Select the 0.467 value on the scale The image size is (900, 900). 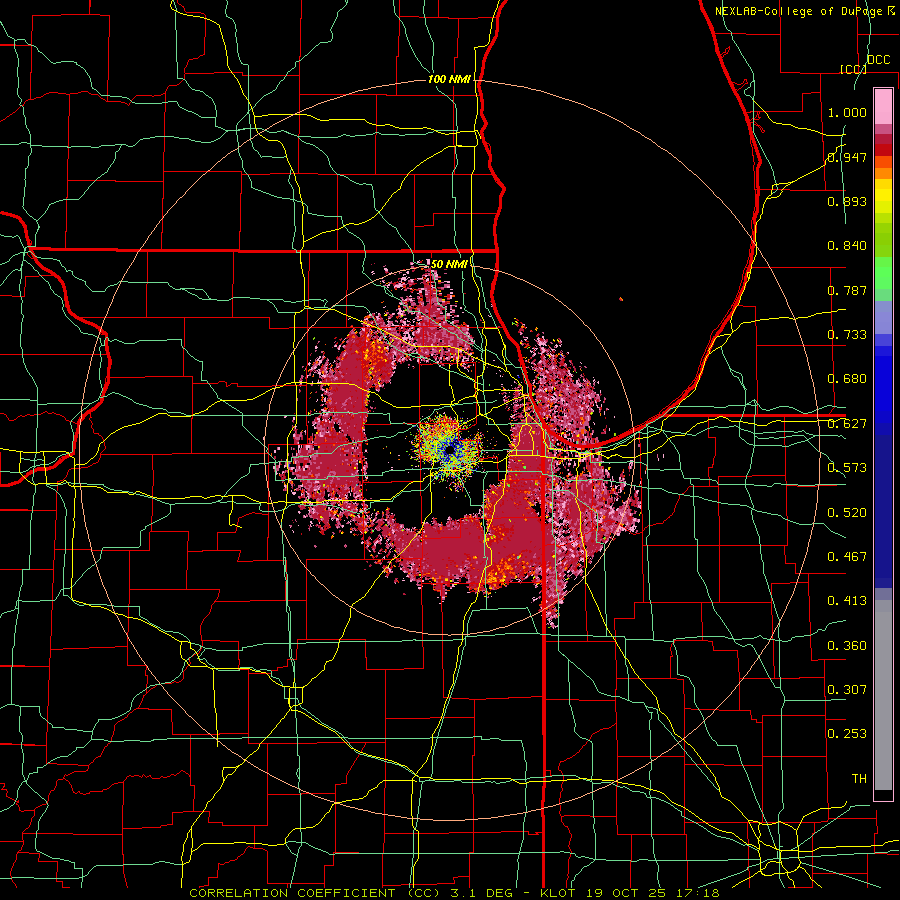pos(847,557)
